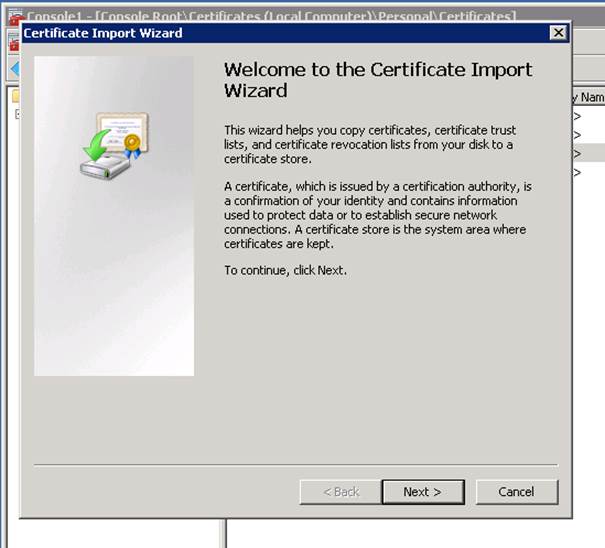Click the paragraph about the certification authority
This screenshot has width=605, height=548.
click(375, 215)
